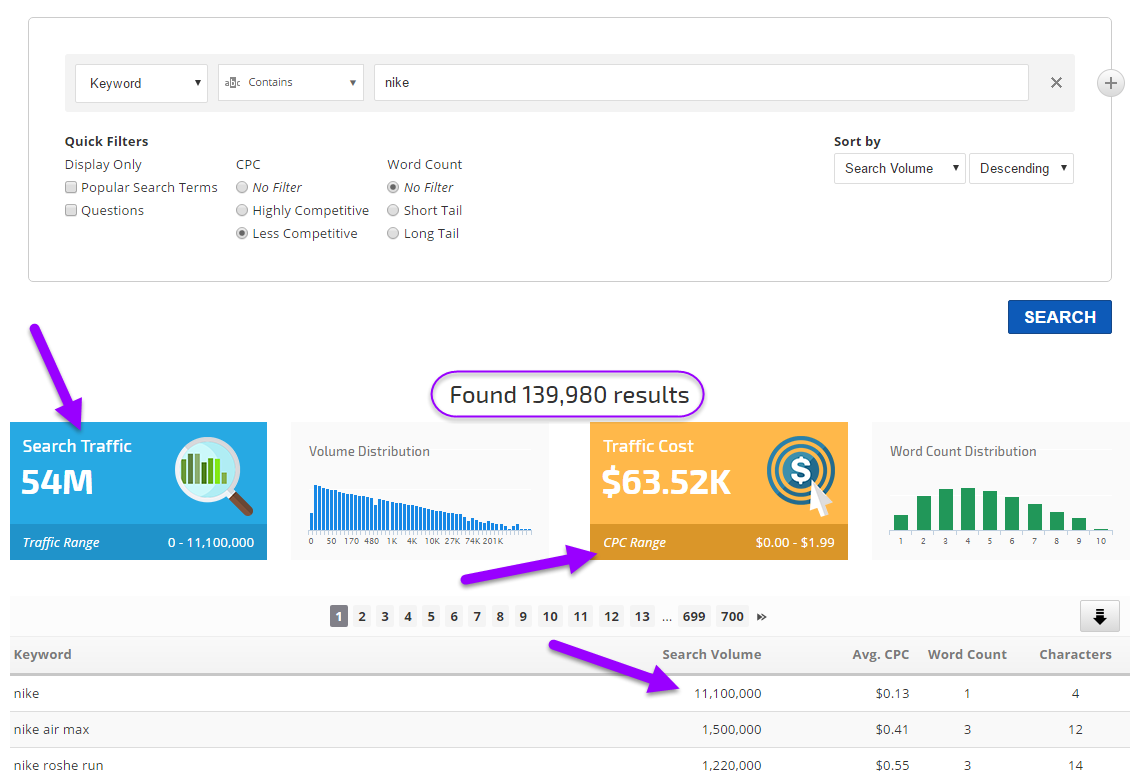
Task: Select the Highly Competitive CPC radio
Action: [242, 210]
